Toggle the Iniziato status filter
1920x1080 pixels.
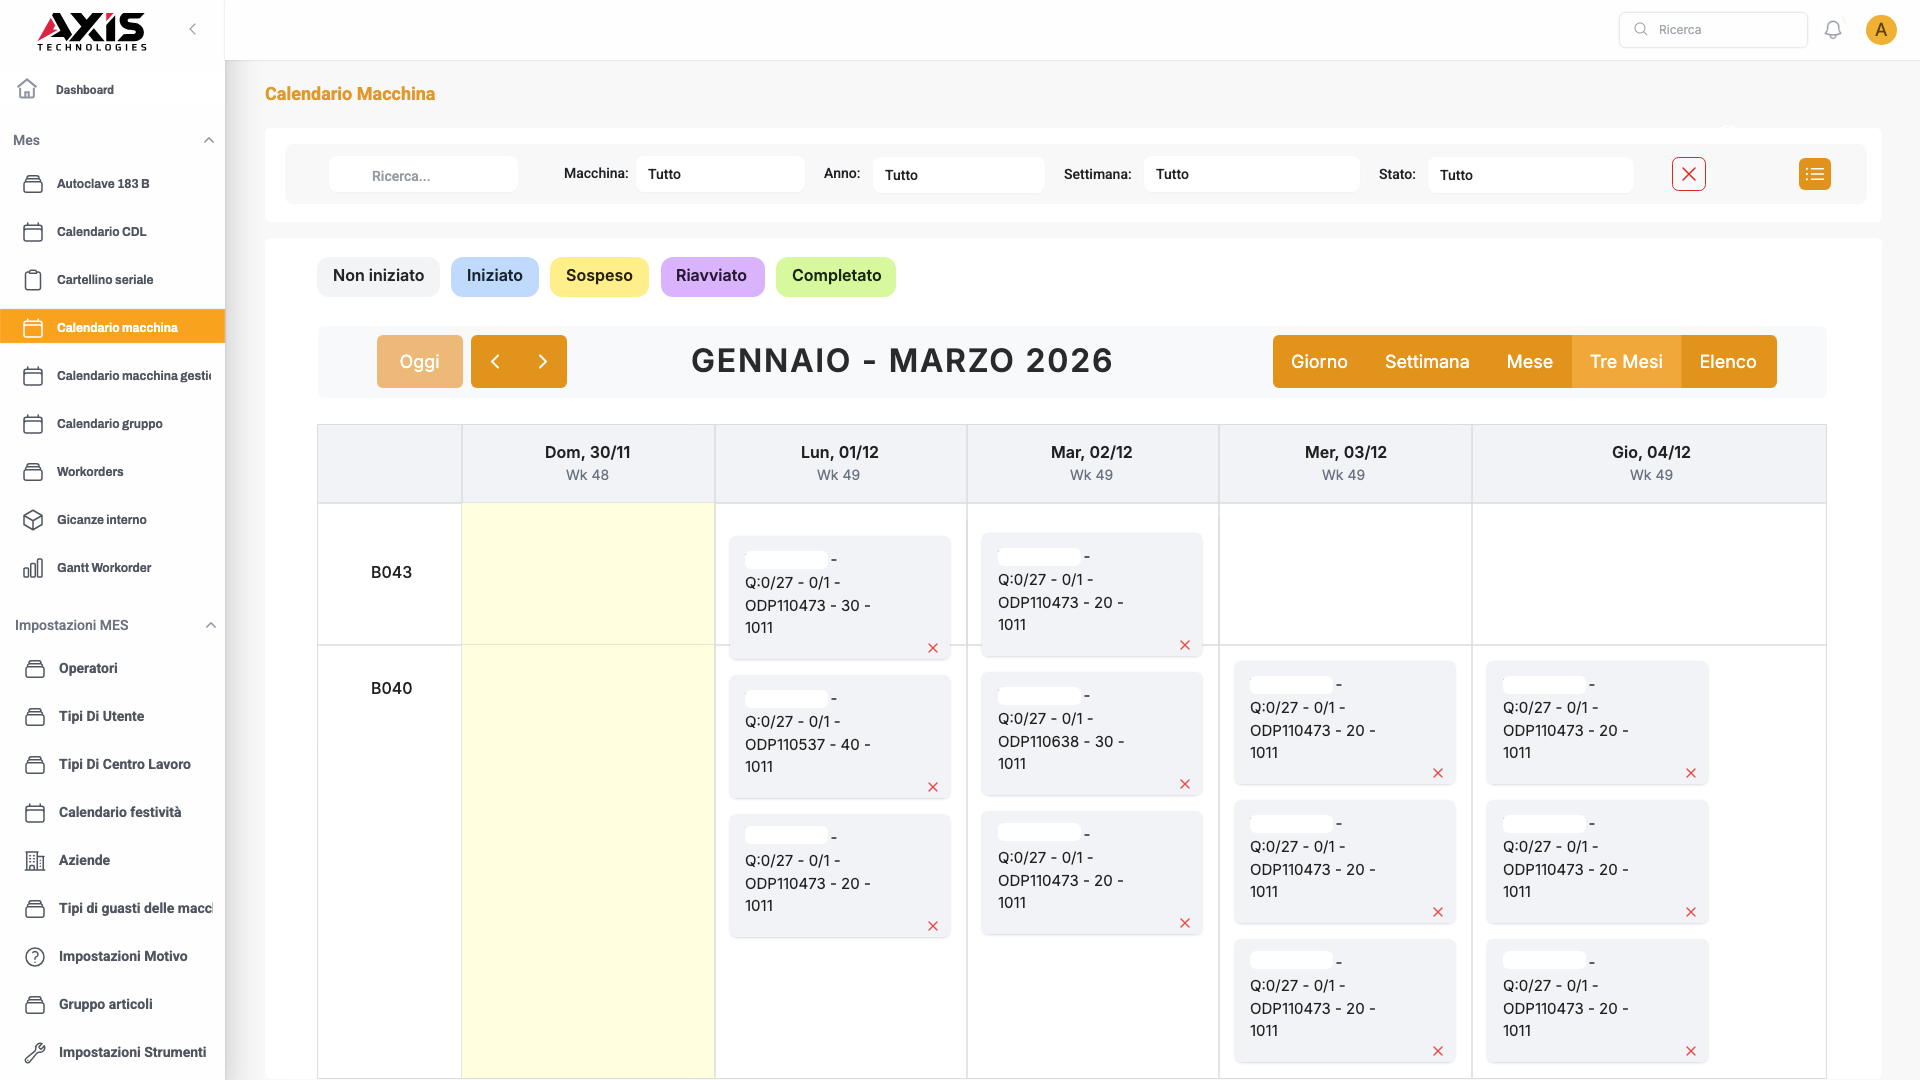(x=494, y=276)
